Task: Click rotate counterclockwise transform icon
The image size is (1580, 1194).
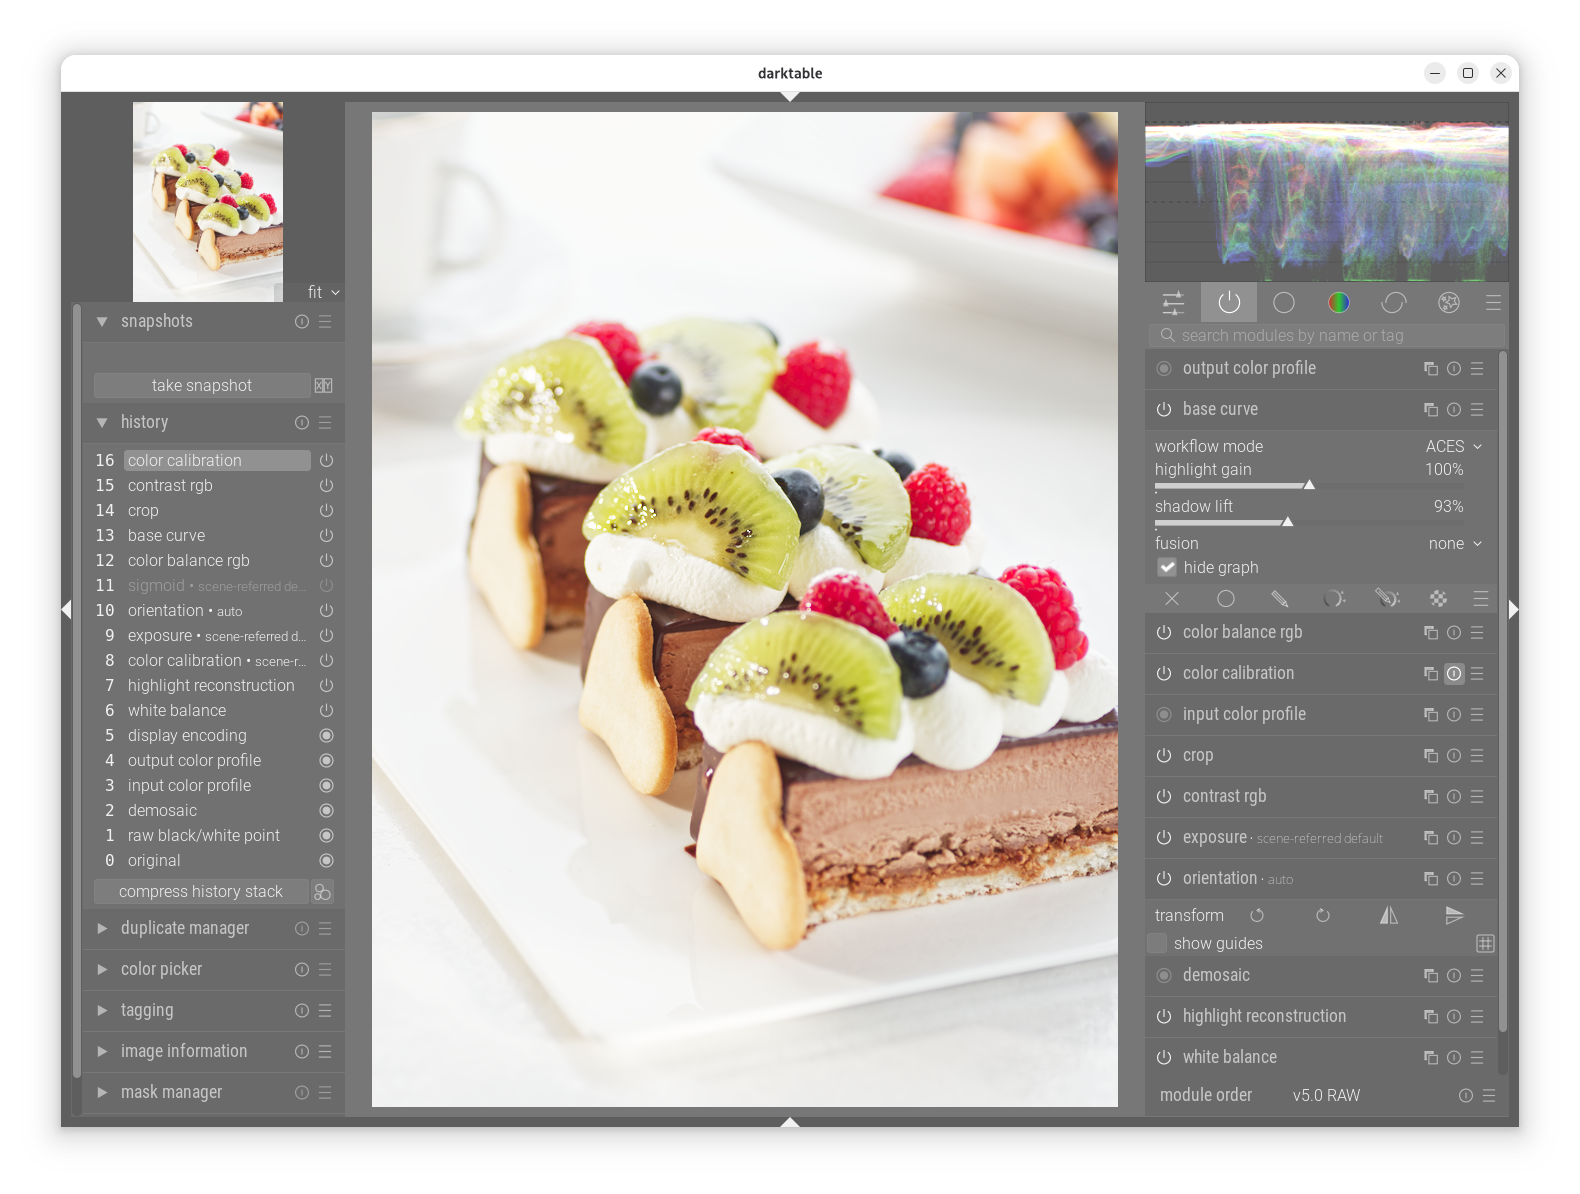Action: coord(1257,916)
